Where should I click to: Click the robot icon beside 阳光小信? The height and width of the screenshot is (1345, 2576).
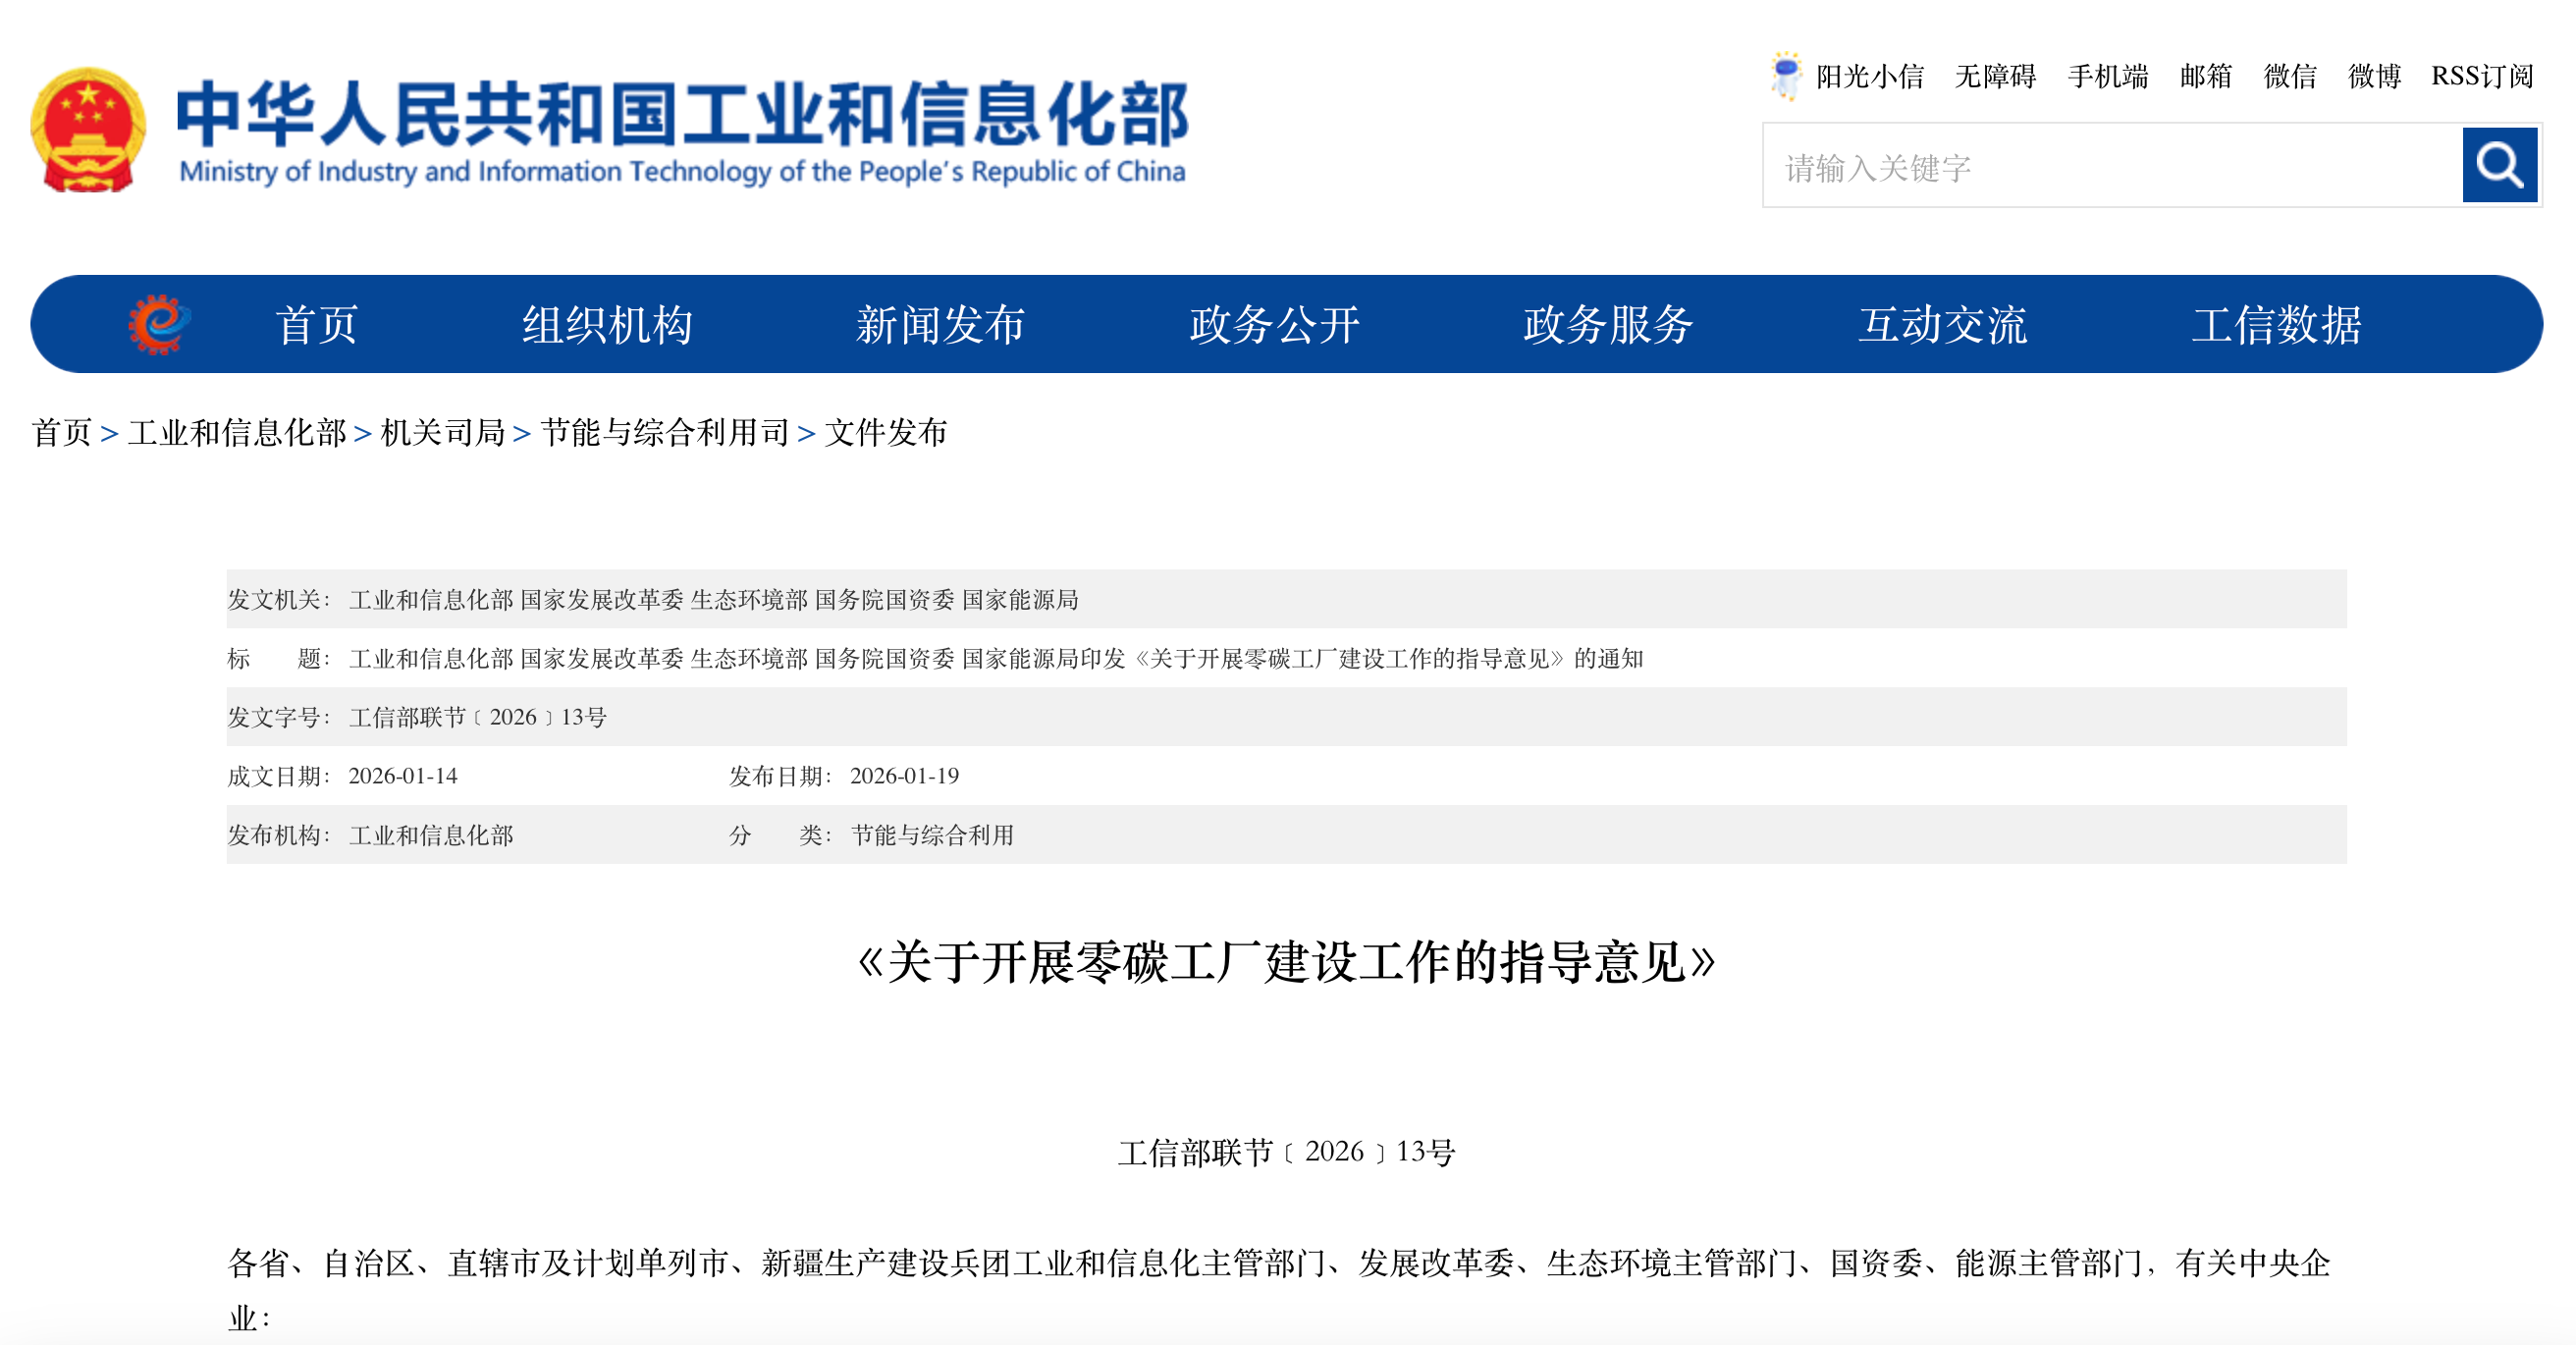pos(1785,76)
